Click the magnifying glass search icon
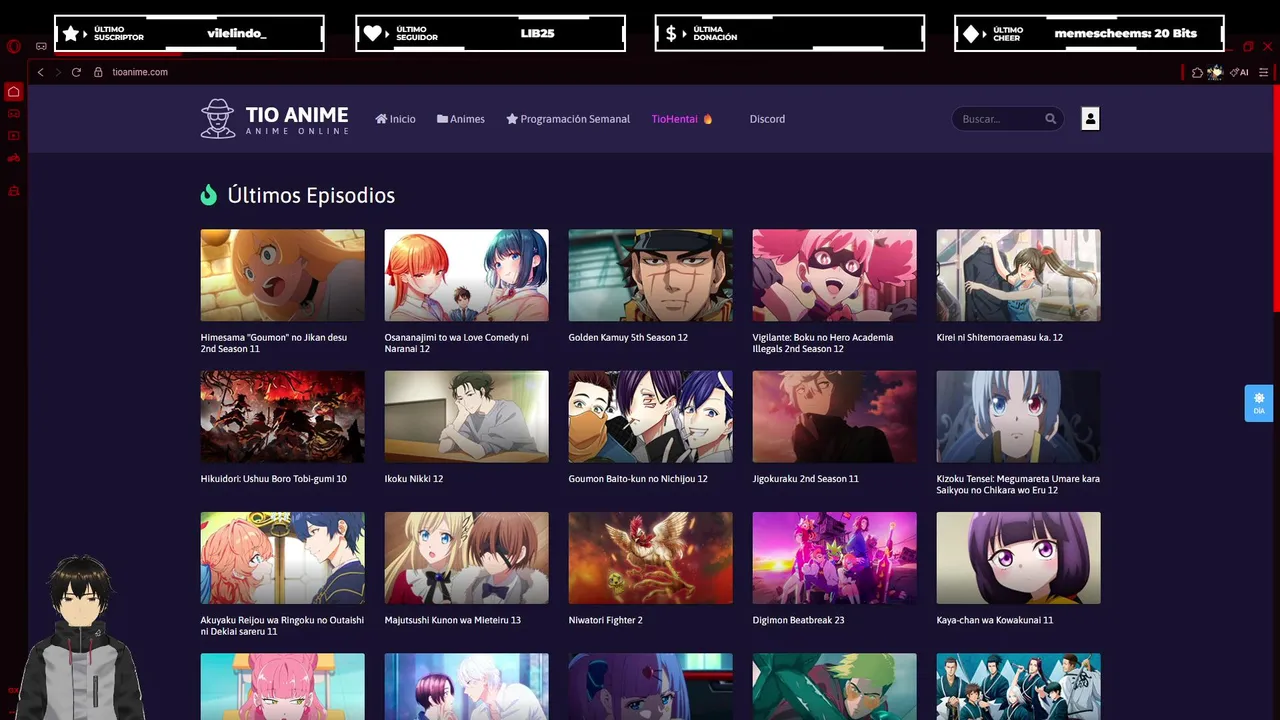1280x720 pixels. click(x=1050, y=119)
